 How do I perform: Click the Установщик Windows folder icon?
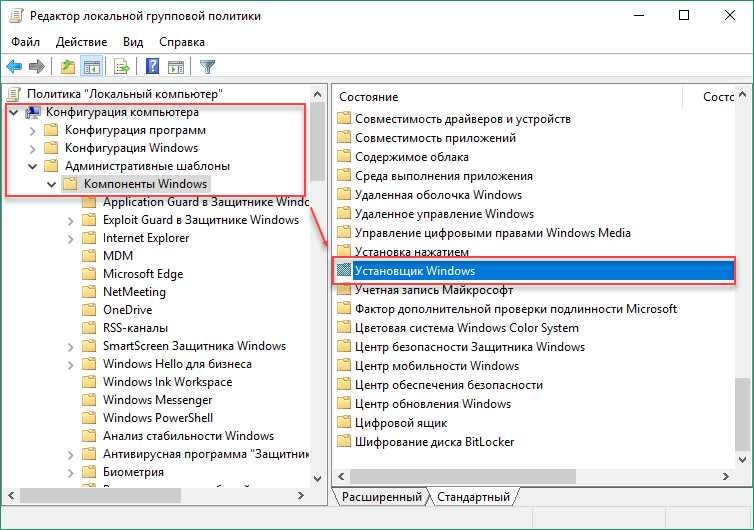(x=344, y=270)
